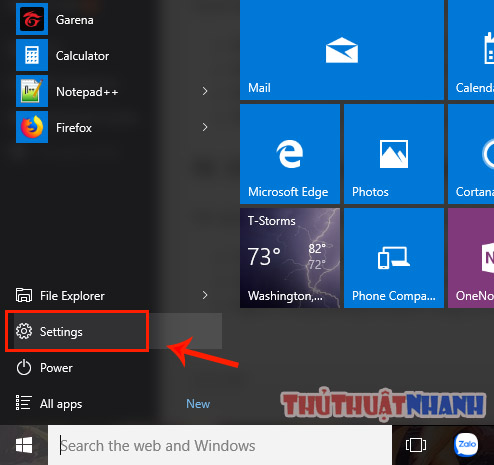Open the Garena app icon

click(32, 19)
